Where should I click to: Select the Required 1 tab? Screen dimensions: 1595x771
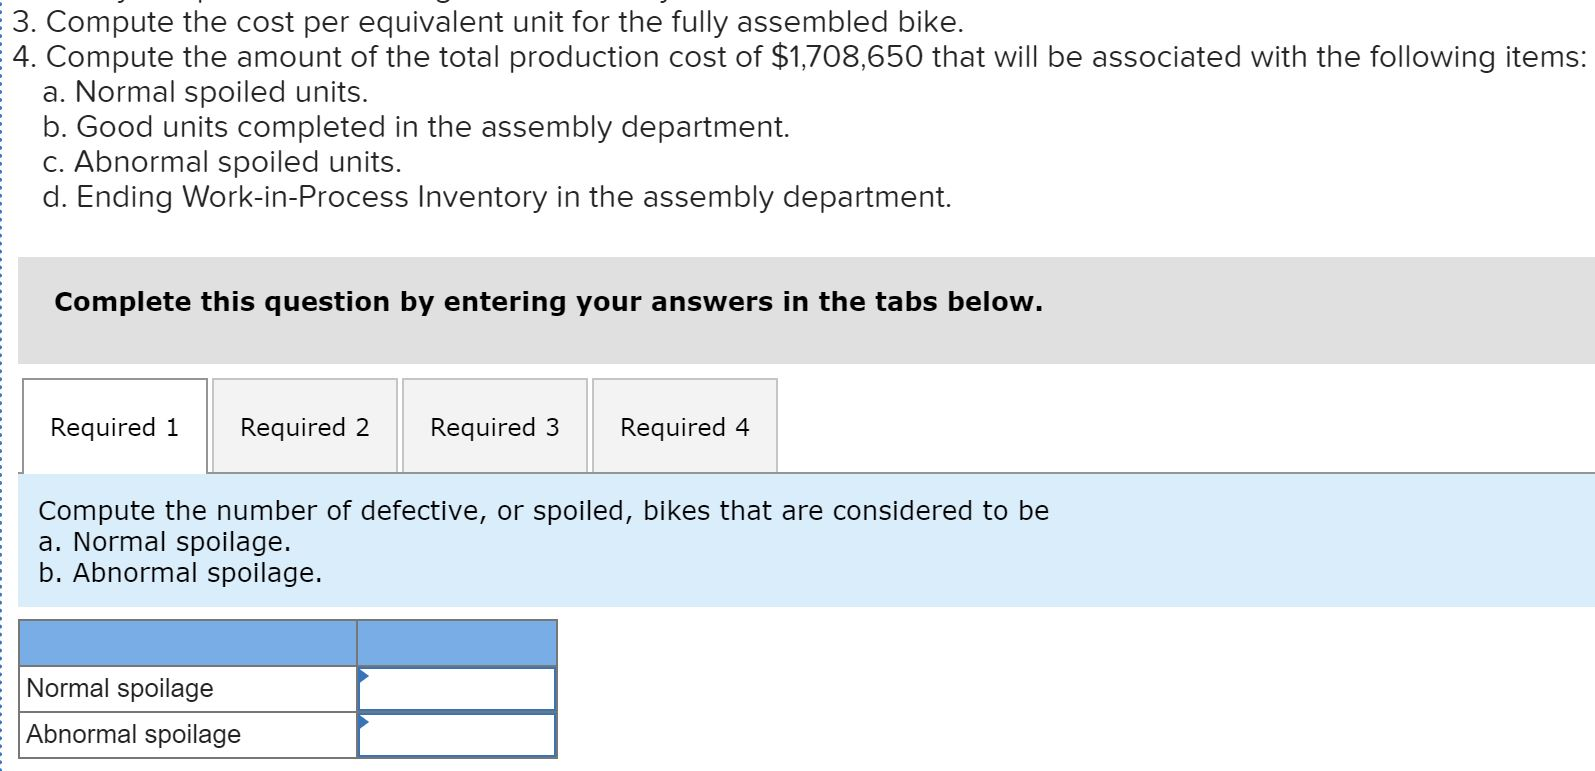pyautogui.click(x=114, y=427)
